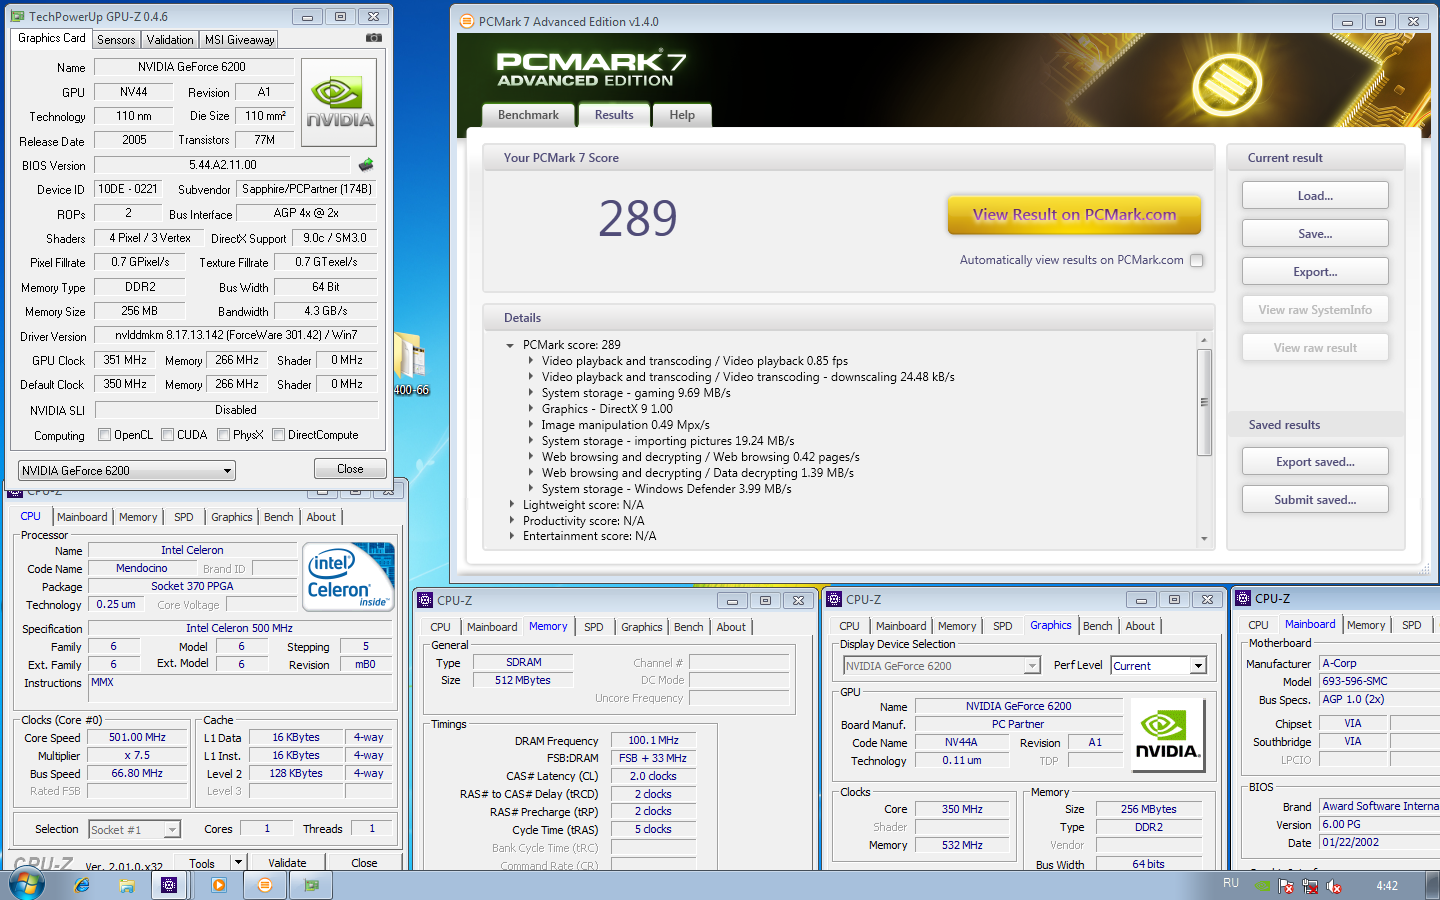
Task: Click the PCMark 7 title bar icon
Action: coord(466,21)
